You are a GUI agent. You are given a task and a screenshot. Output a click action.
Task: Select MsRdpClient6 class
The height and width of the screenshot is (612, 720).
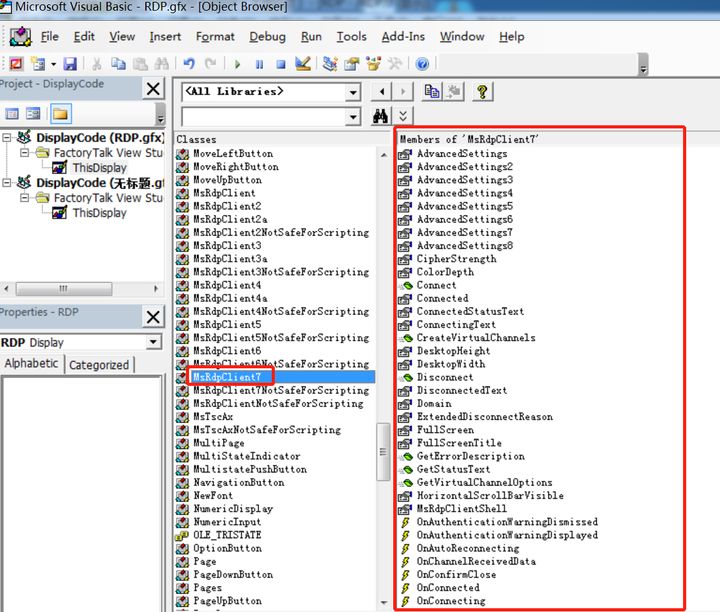point(227,351)
